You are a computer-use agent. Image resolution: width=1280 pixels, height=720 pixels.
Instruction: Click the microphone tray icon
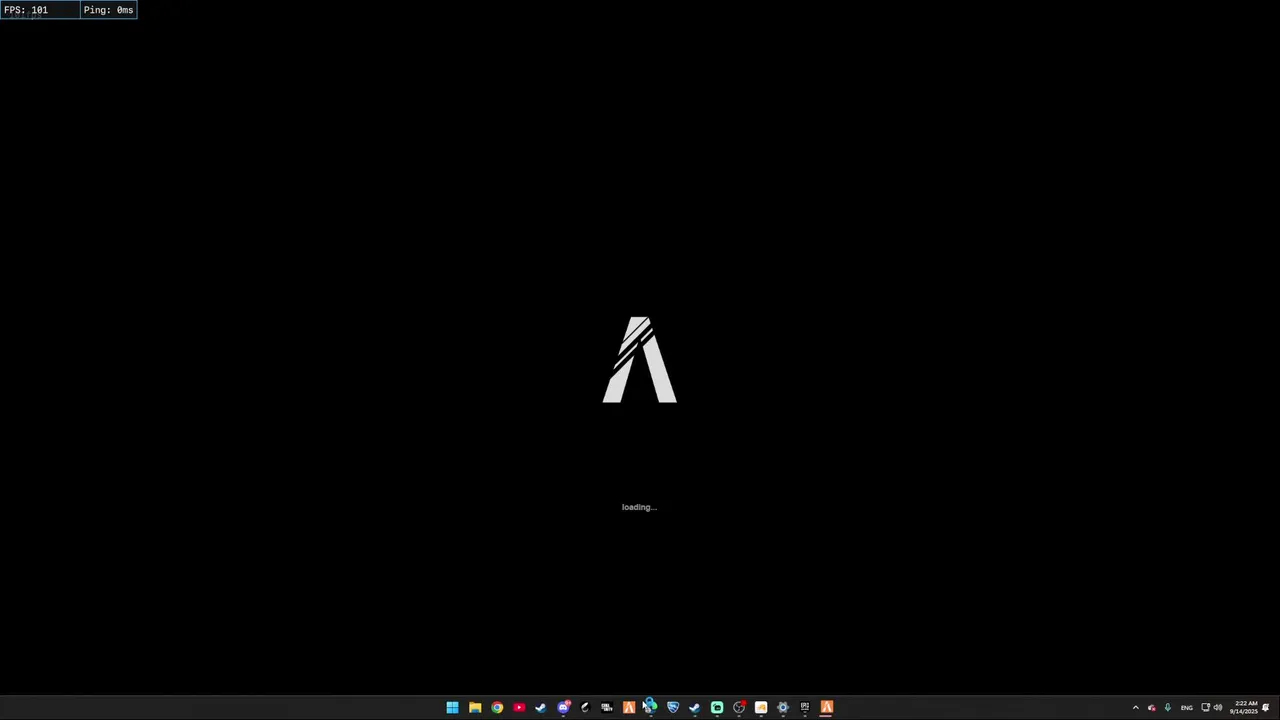[x=1167, y=708]
